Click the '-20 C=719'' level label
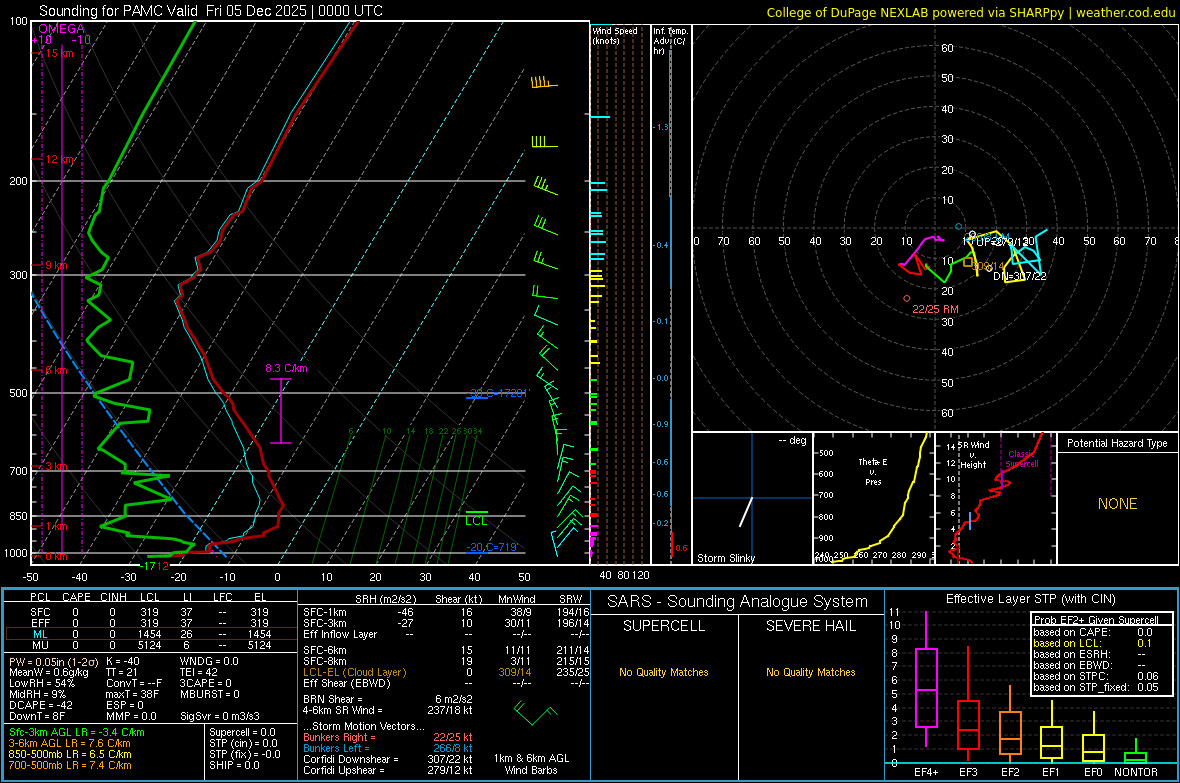Screen dimensions: 1180x783 [491, 547]
